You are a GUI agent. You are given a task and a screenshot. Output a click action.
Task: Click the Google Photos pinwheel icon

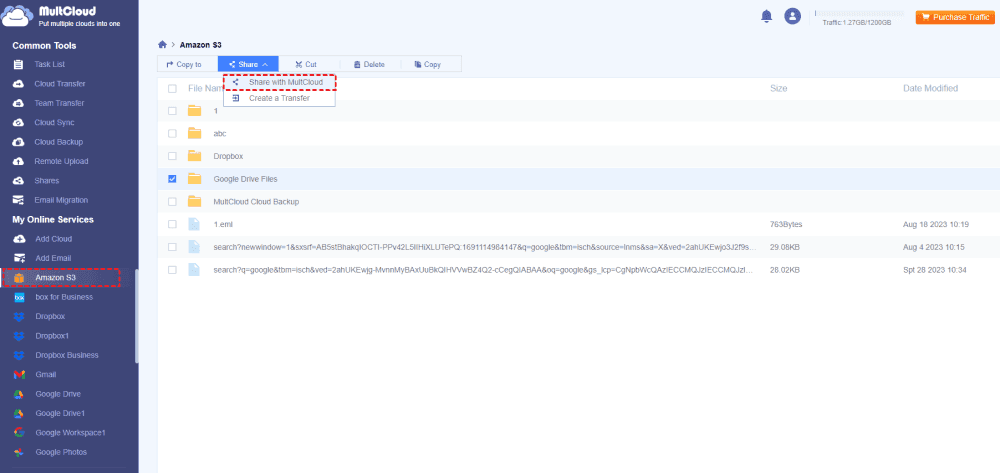tap(19, 452)
